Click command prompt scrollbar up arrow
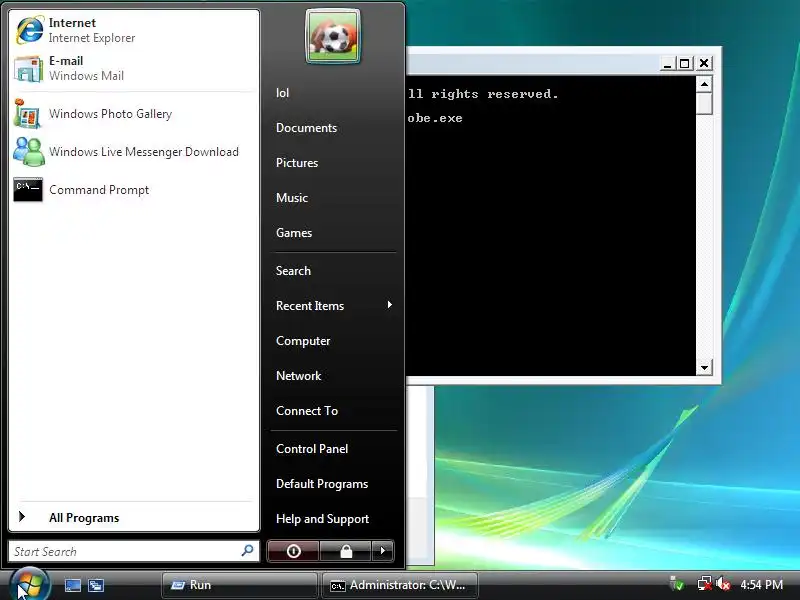Viewport: 800px width, 600px height. coord(705,84)
